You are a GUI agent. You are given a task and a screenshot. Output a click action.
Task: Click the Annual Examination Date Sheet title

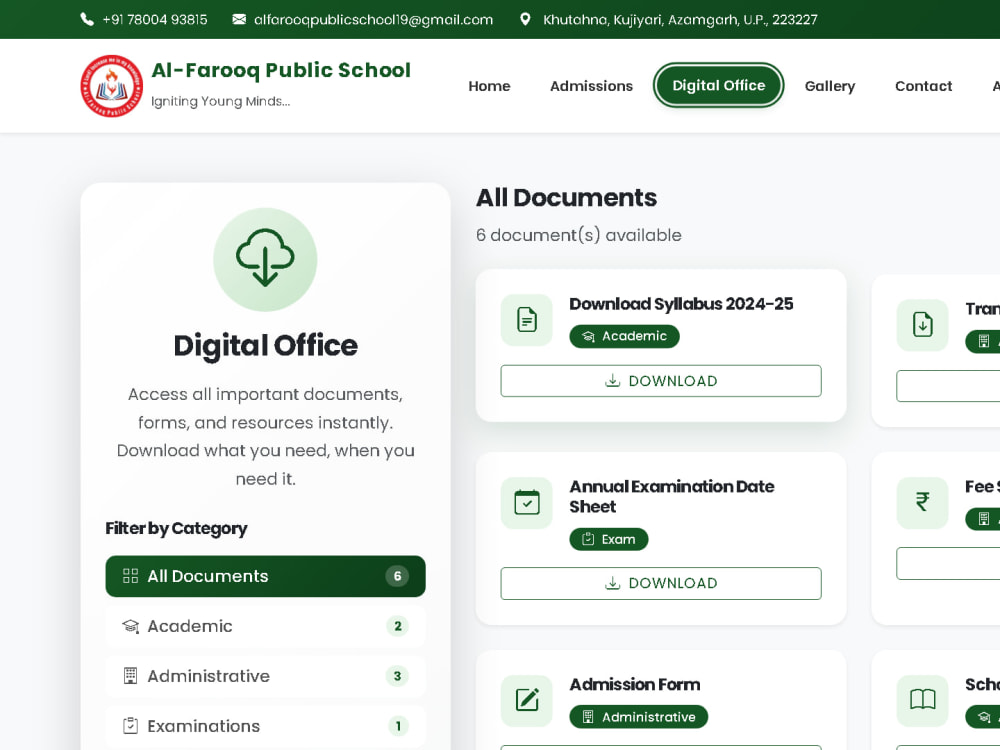click(672, 496)
